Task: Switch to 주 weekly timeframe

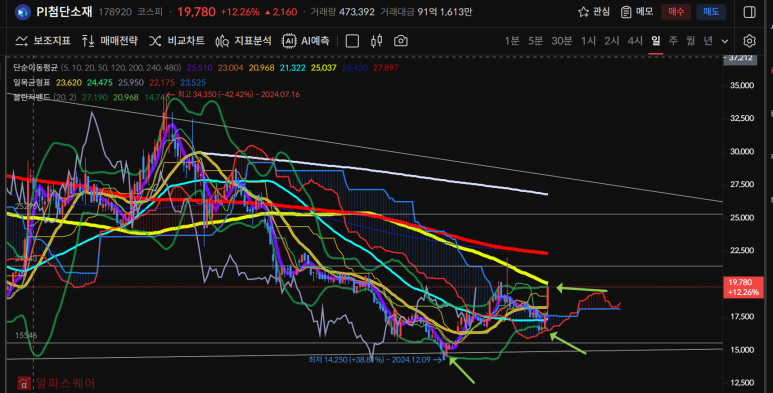Action: tap(673, 41)
